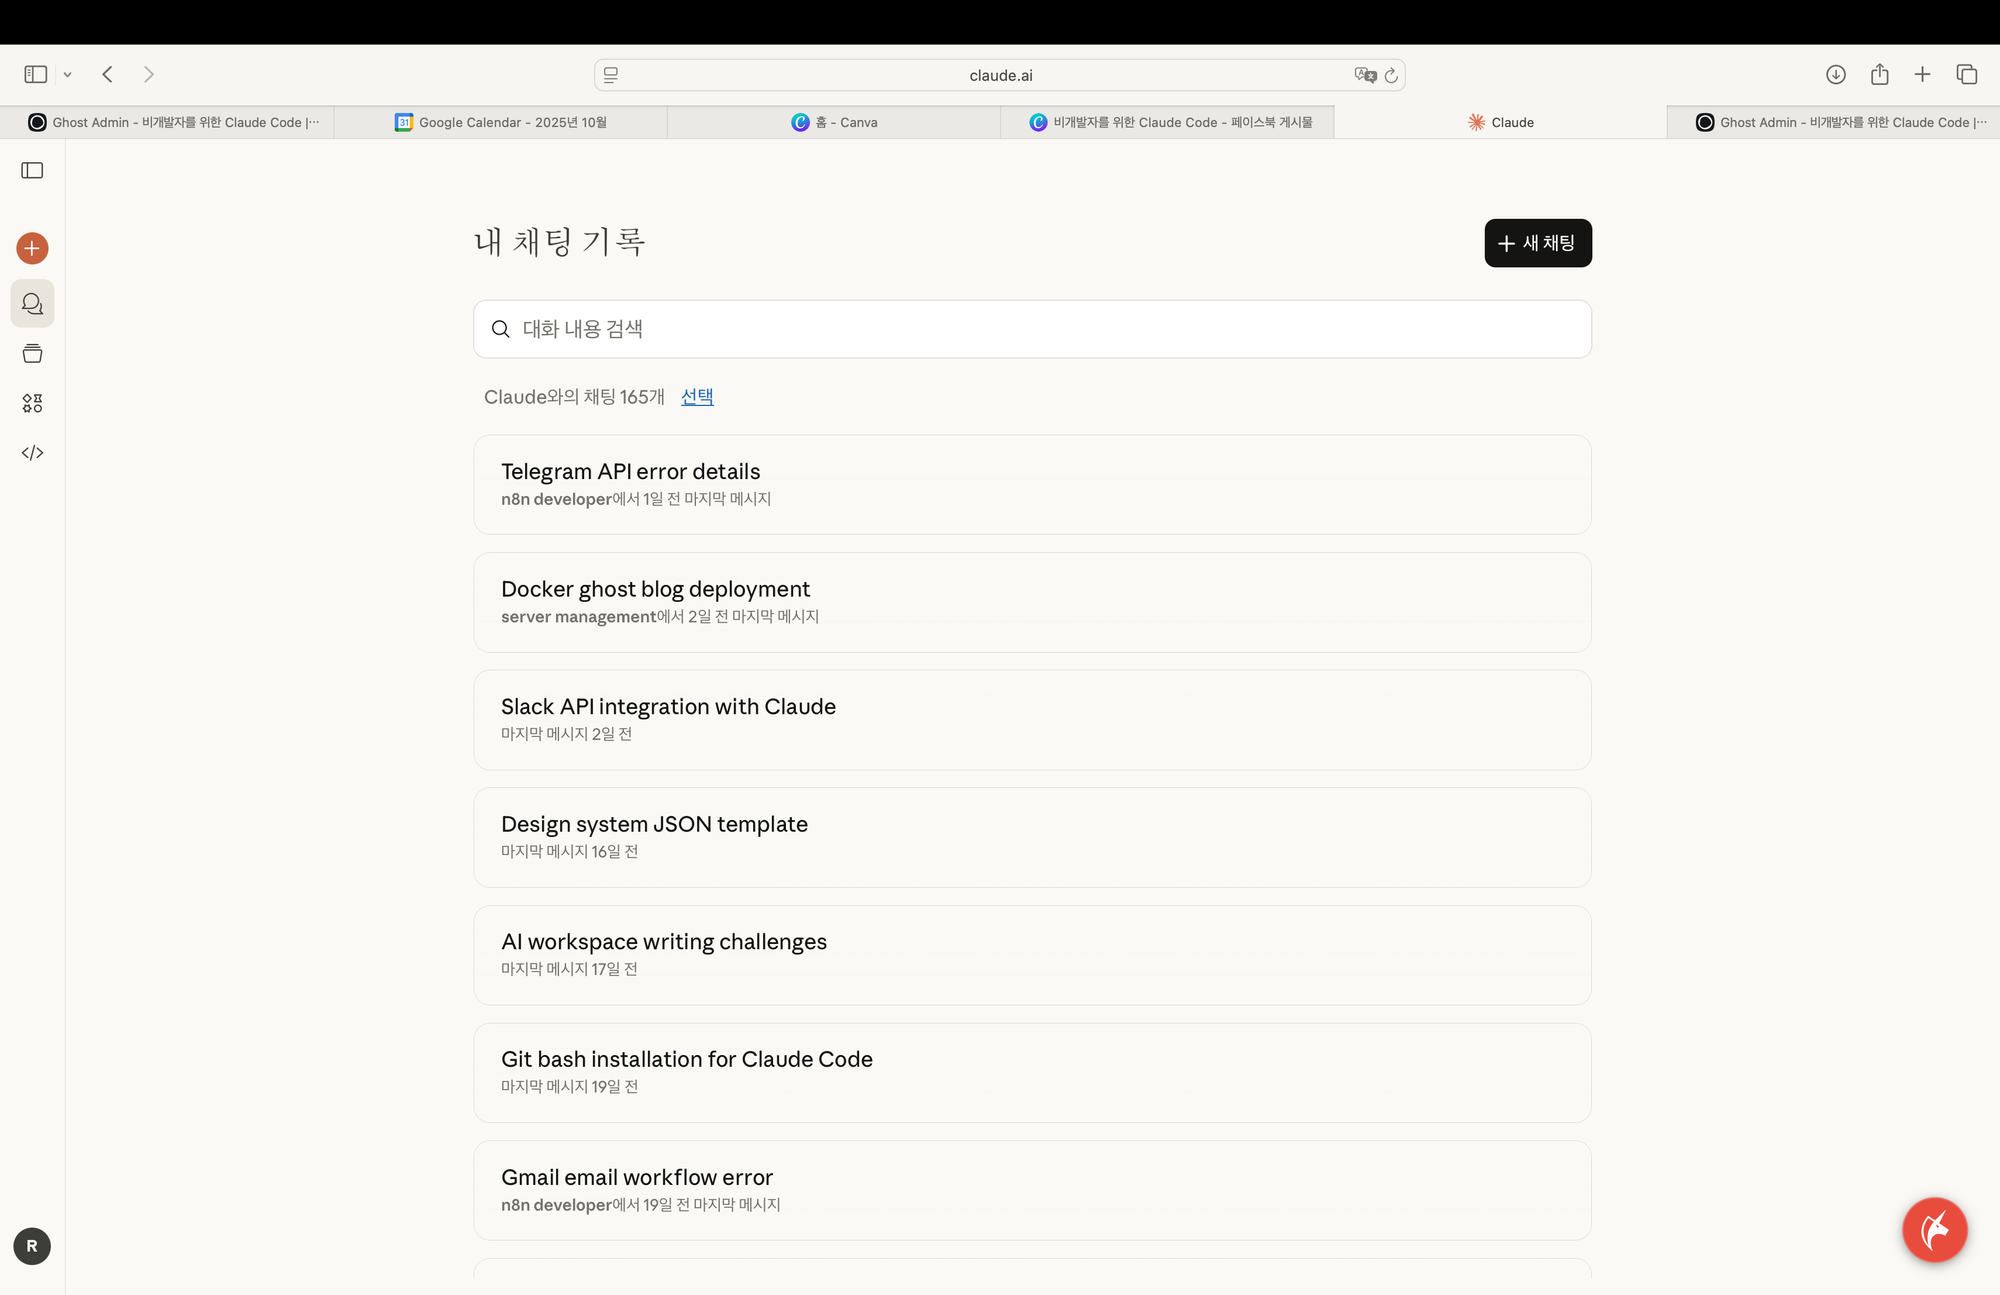Click the 새 채팅 button
This screenshot has height=1295, width=2000.
pyautogui.click(x=1538, y=243)
